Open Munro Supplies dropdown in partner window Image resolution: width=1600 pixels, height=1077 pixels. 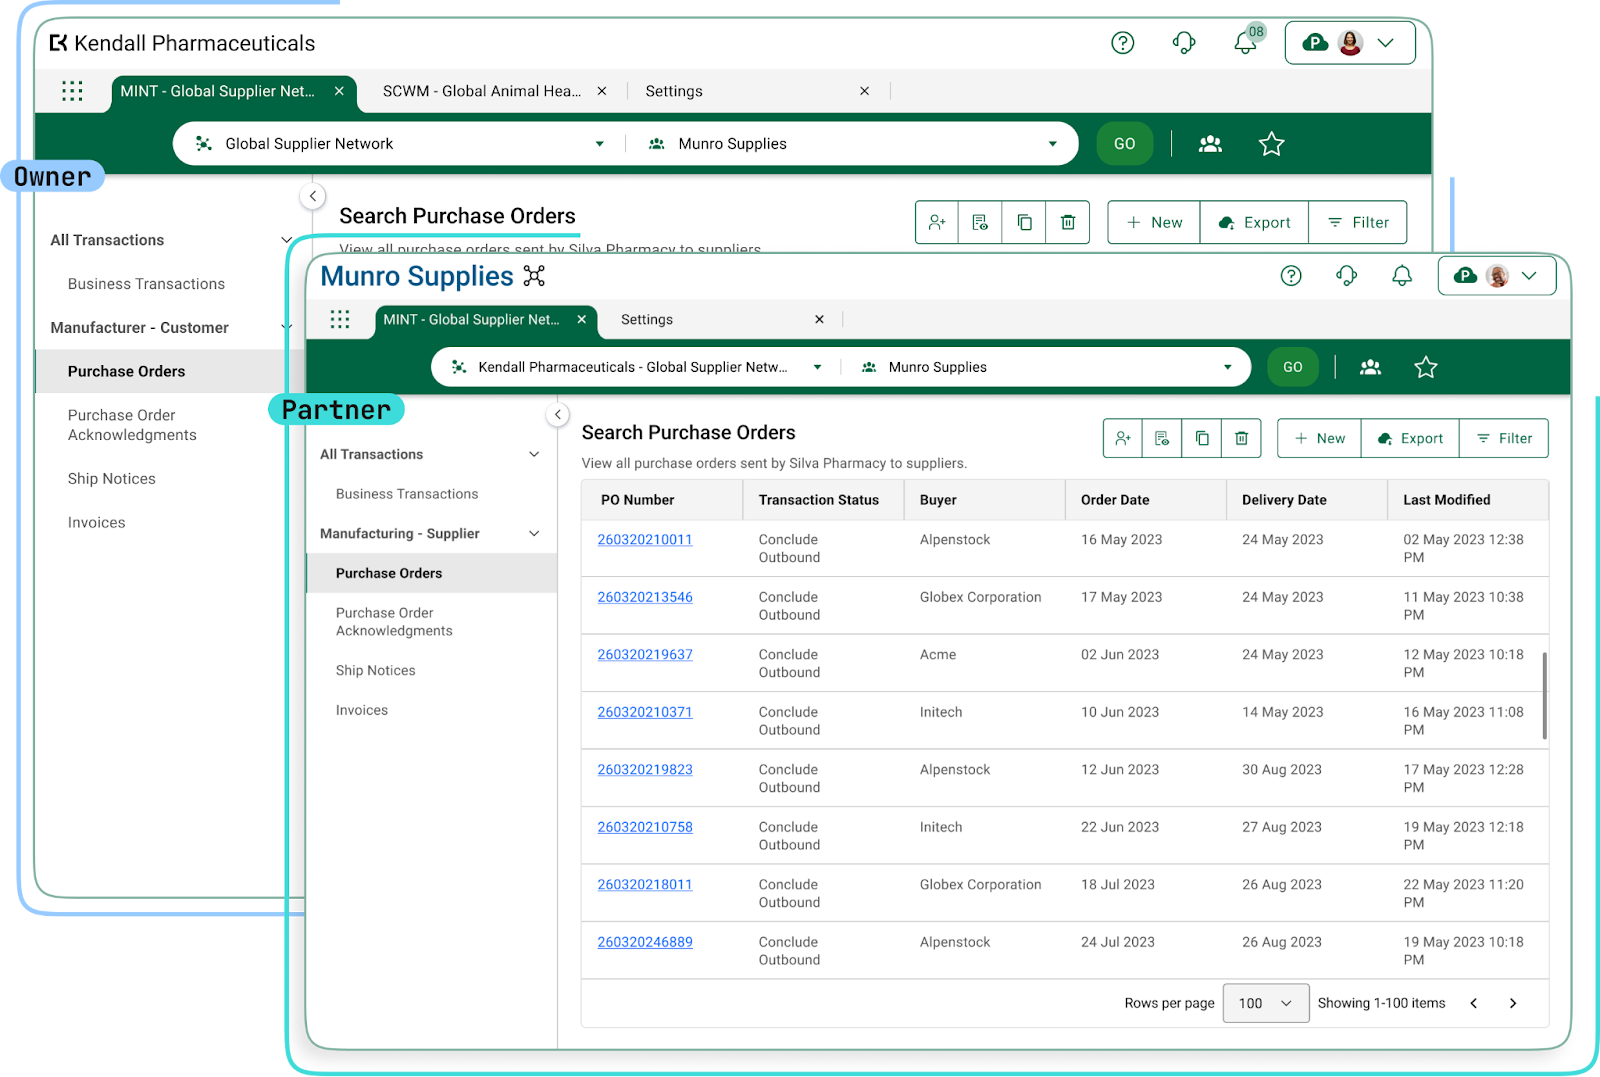tap(1047, 367)
